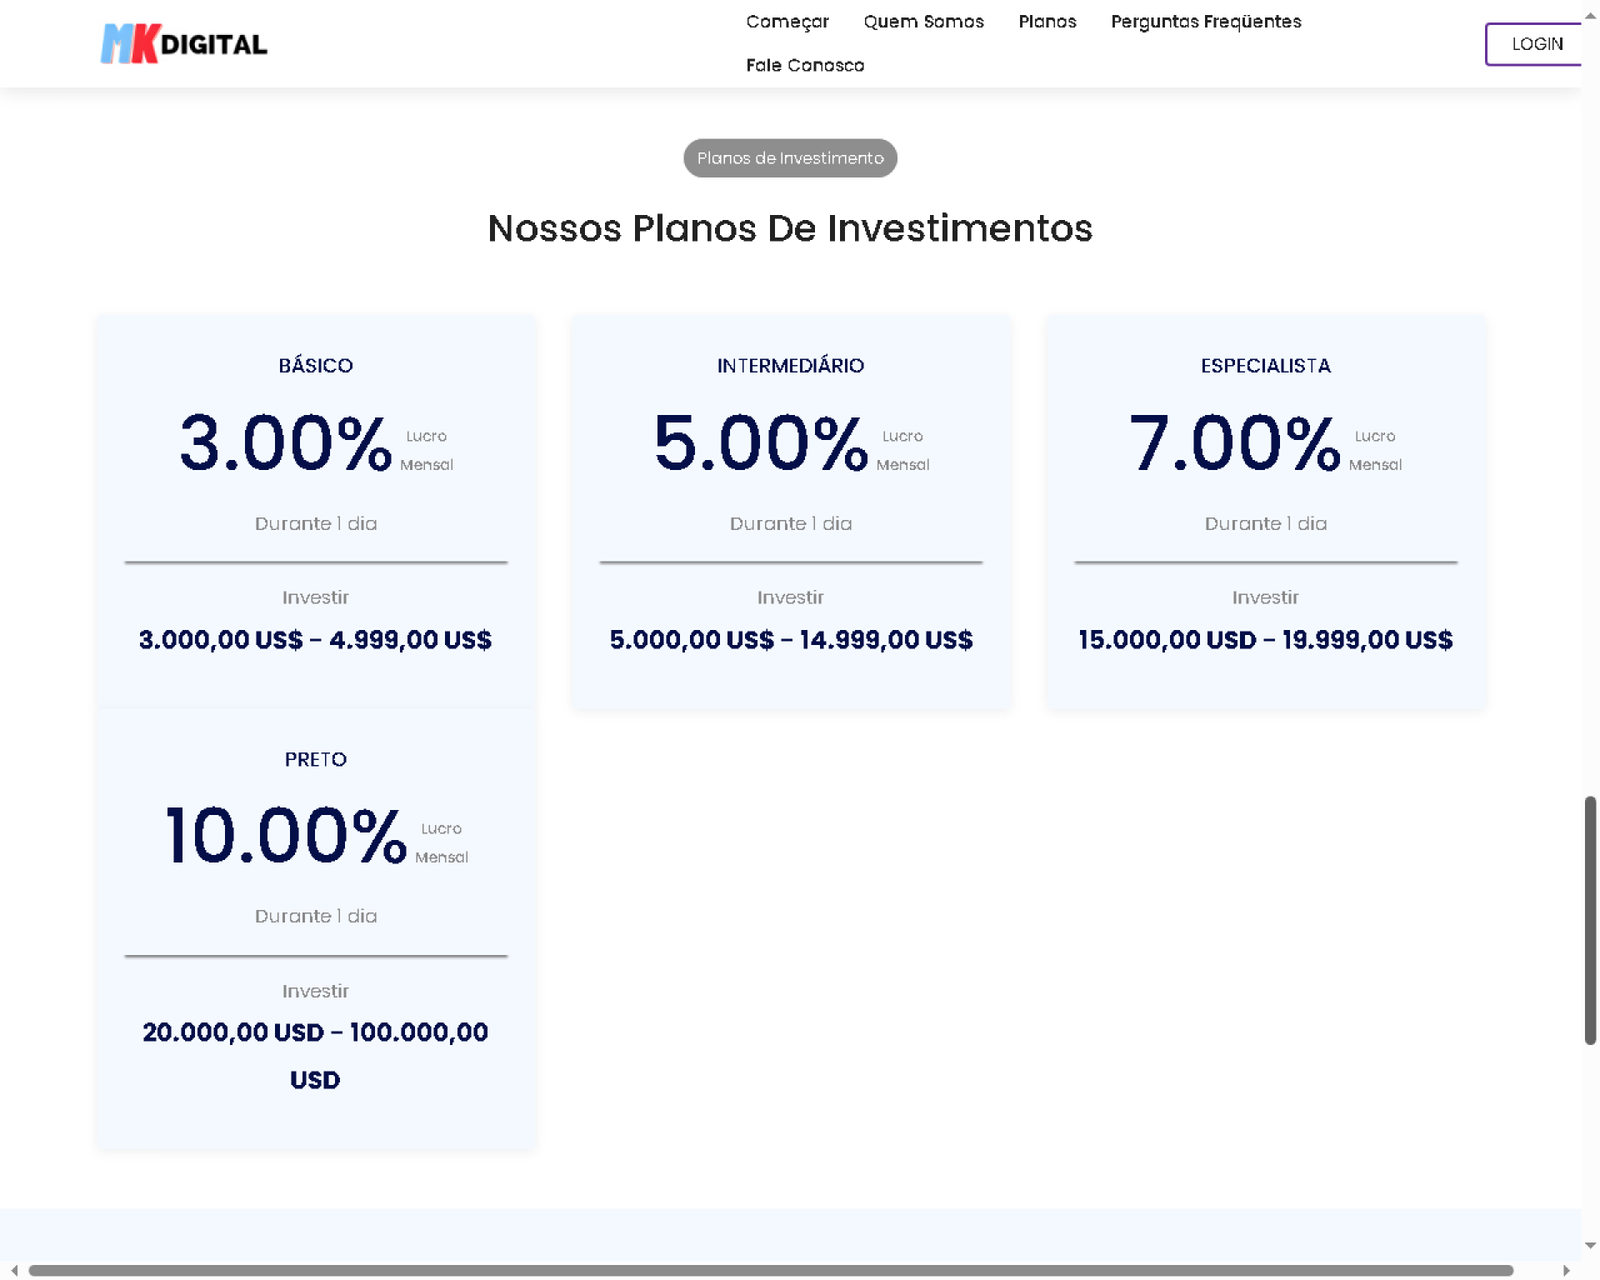This screenshot has height=1280, width=1600.
Task: Click the right arrow of the horizontal scrollbar
Action: 1566,1270
